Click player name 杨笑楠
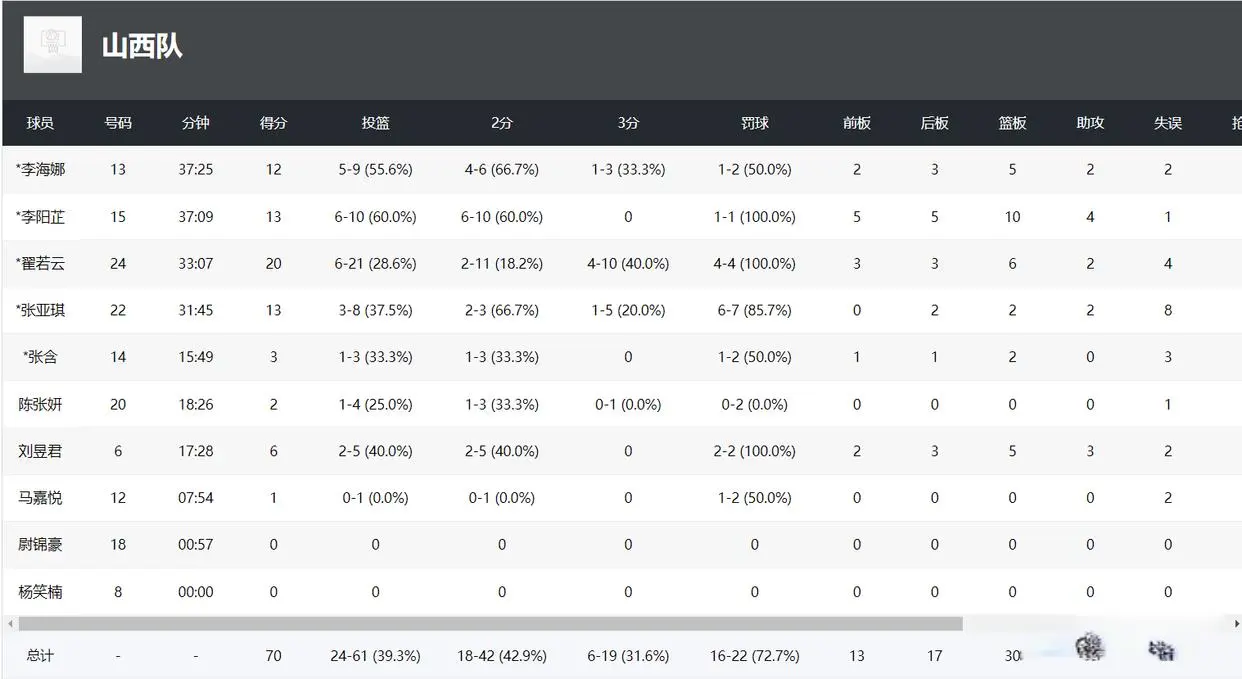Image resolution: width=1242 pixels, height=679 pixels. pyautogui.click(x=40, y=592)
